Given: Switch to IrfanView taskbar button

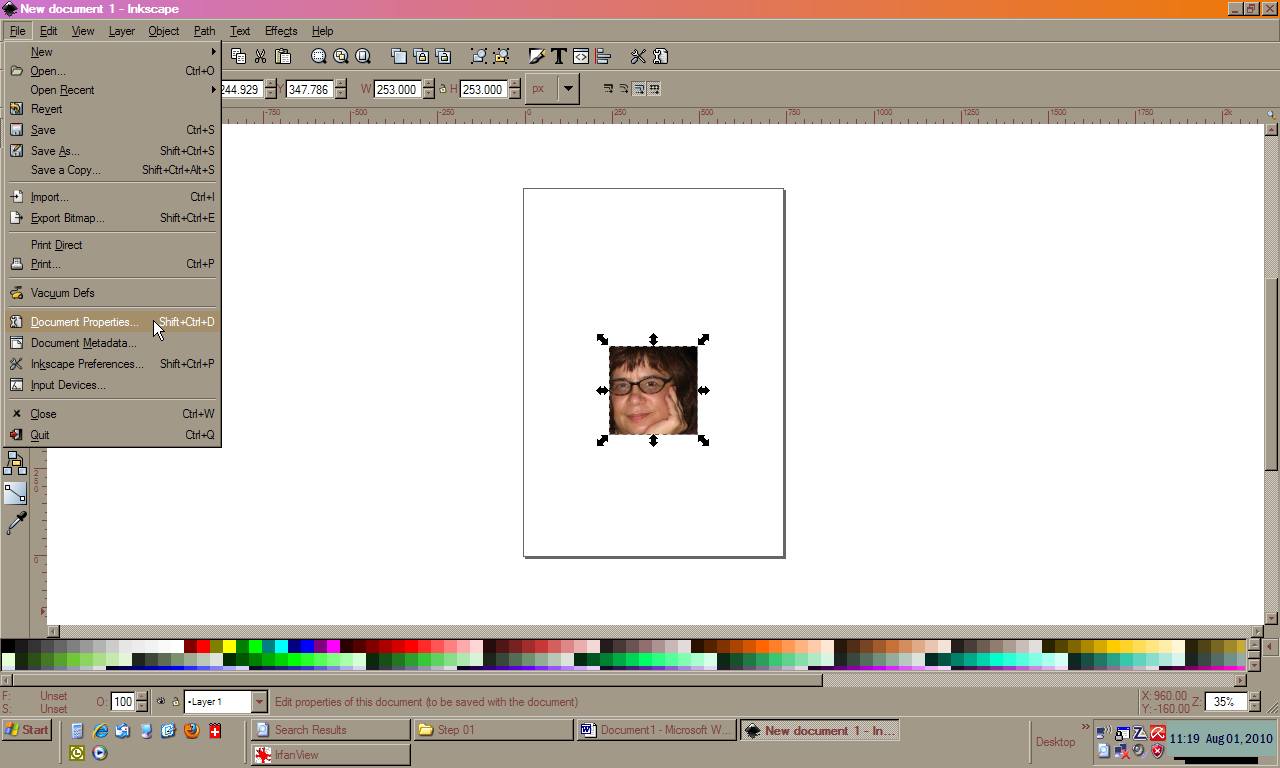Looking at the screenshot, I should 330,755.
